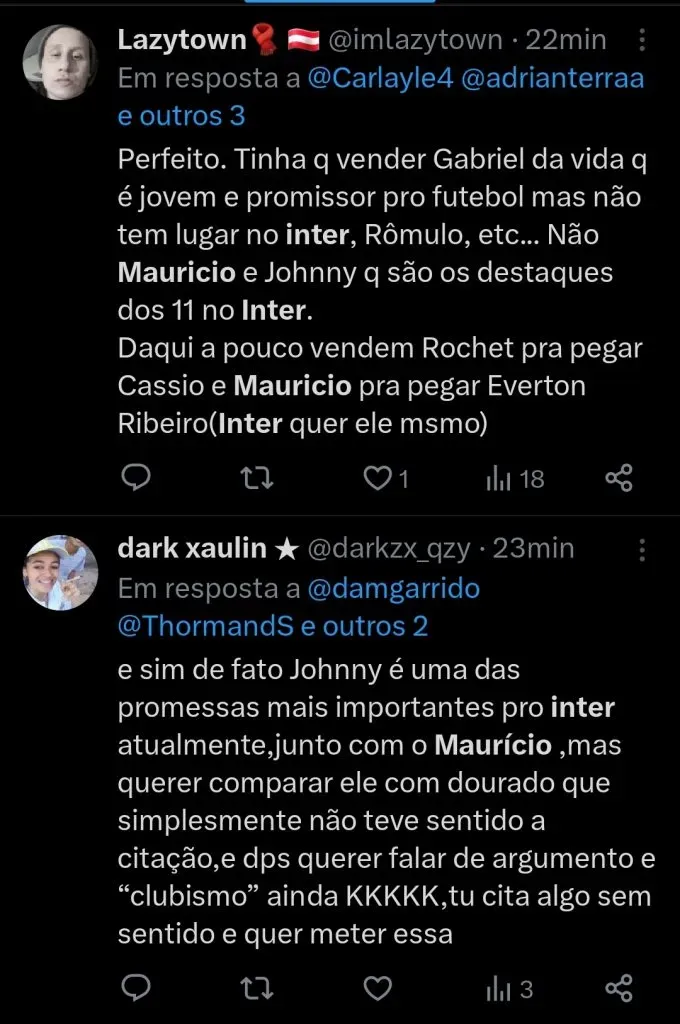This screenshot has width=680, height=1024.
Task: Open the @imlazytown username handle
Action: 416,40
